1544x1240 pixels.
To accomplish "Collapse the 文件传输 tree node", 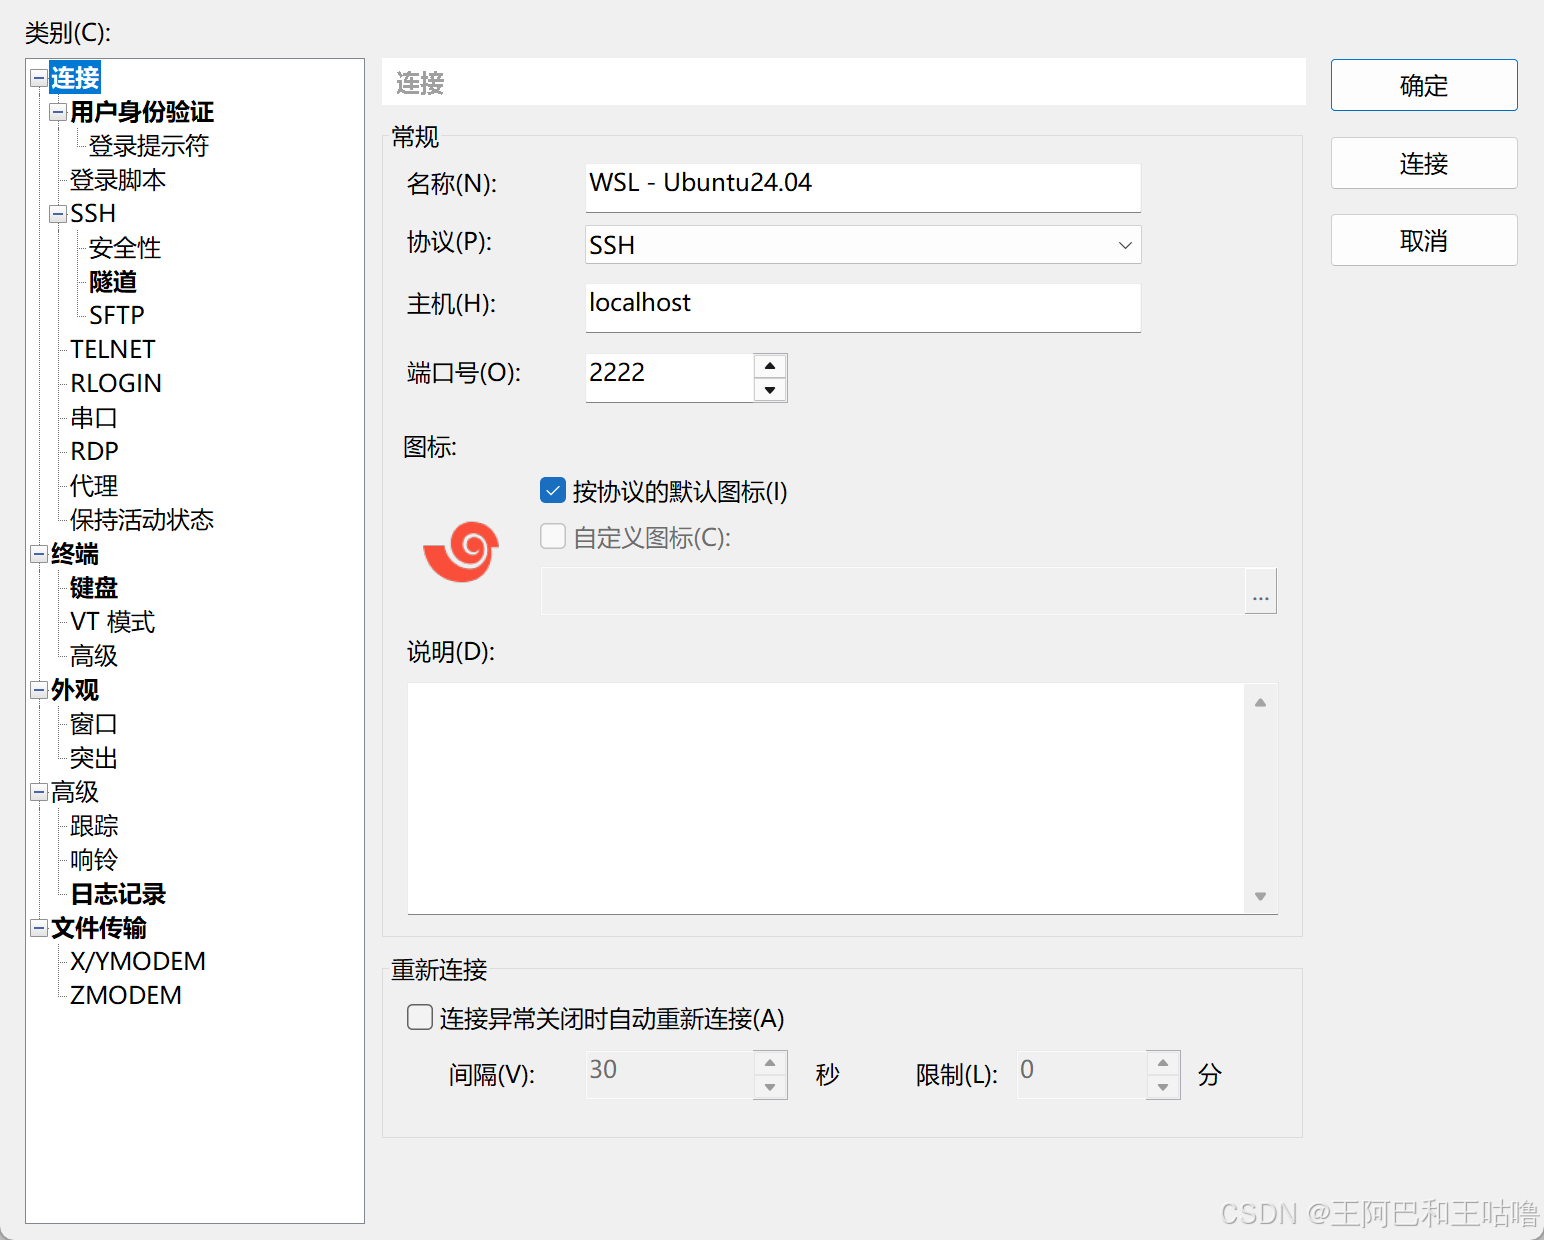I will 38,928.
